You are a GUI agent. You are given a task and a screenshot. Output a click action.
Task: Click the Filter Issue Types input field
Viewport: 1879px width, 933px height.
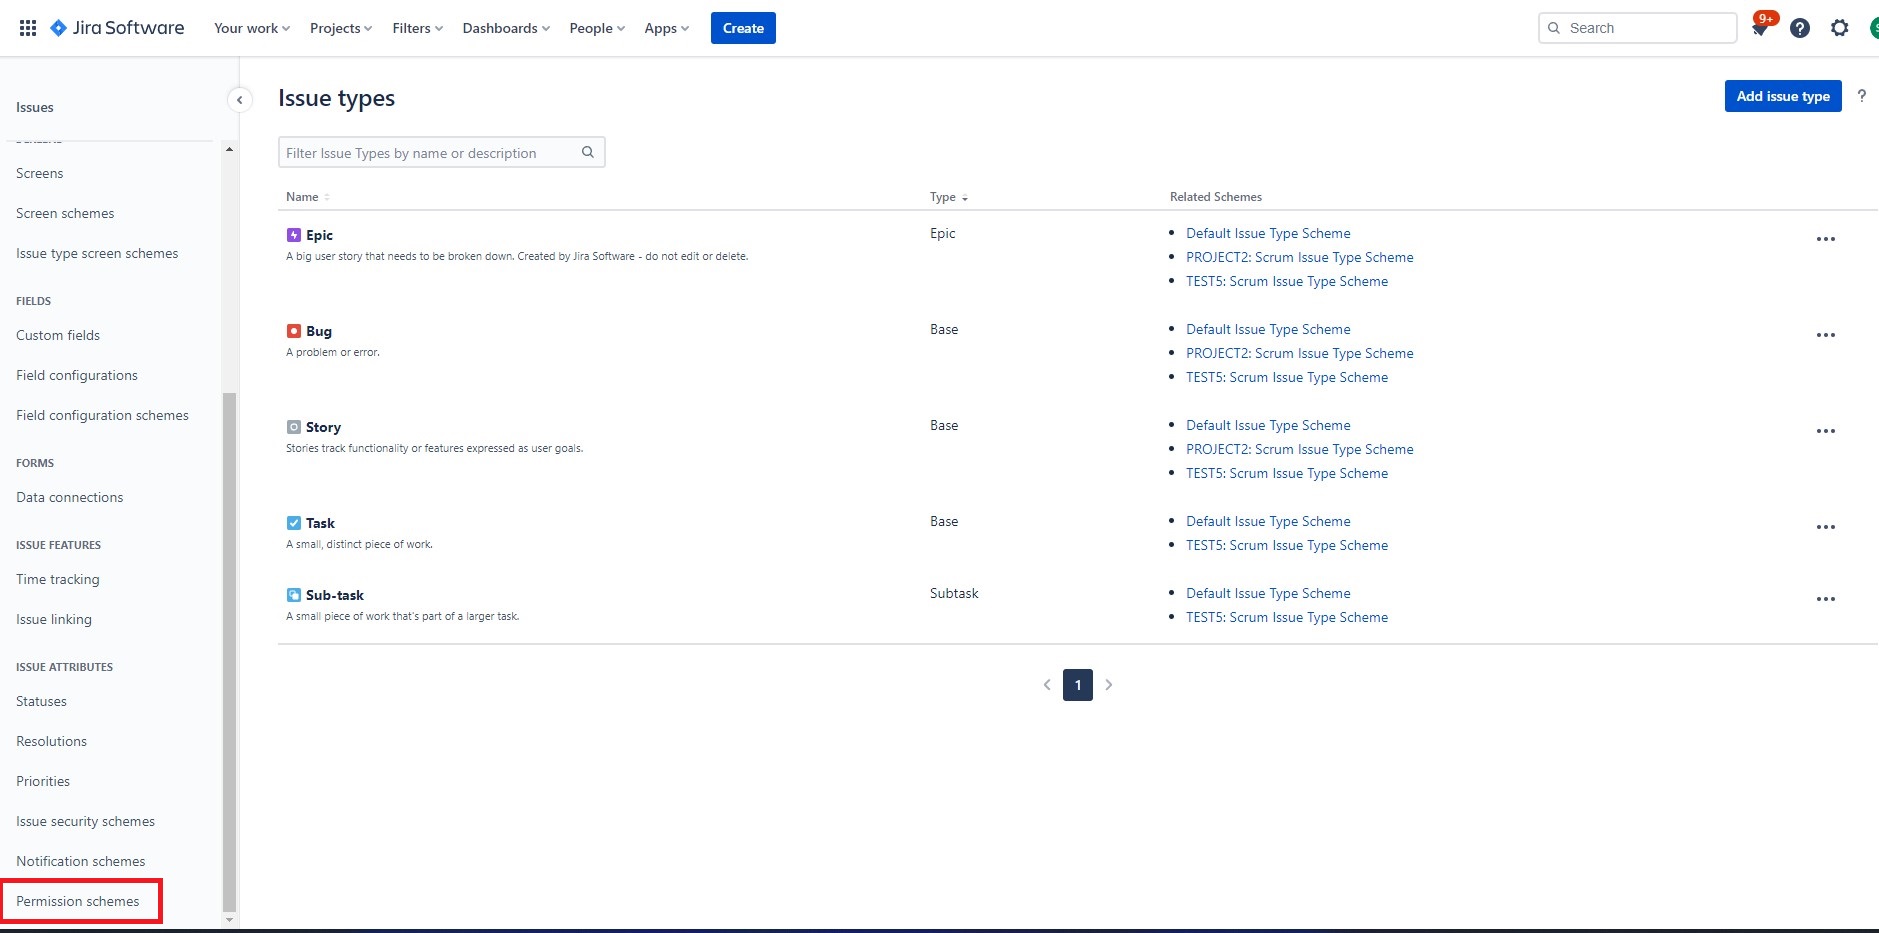pyautogui.click(x=428, y=153)
